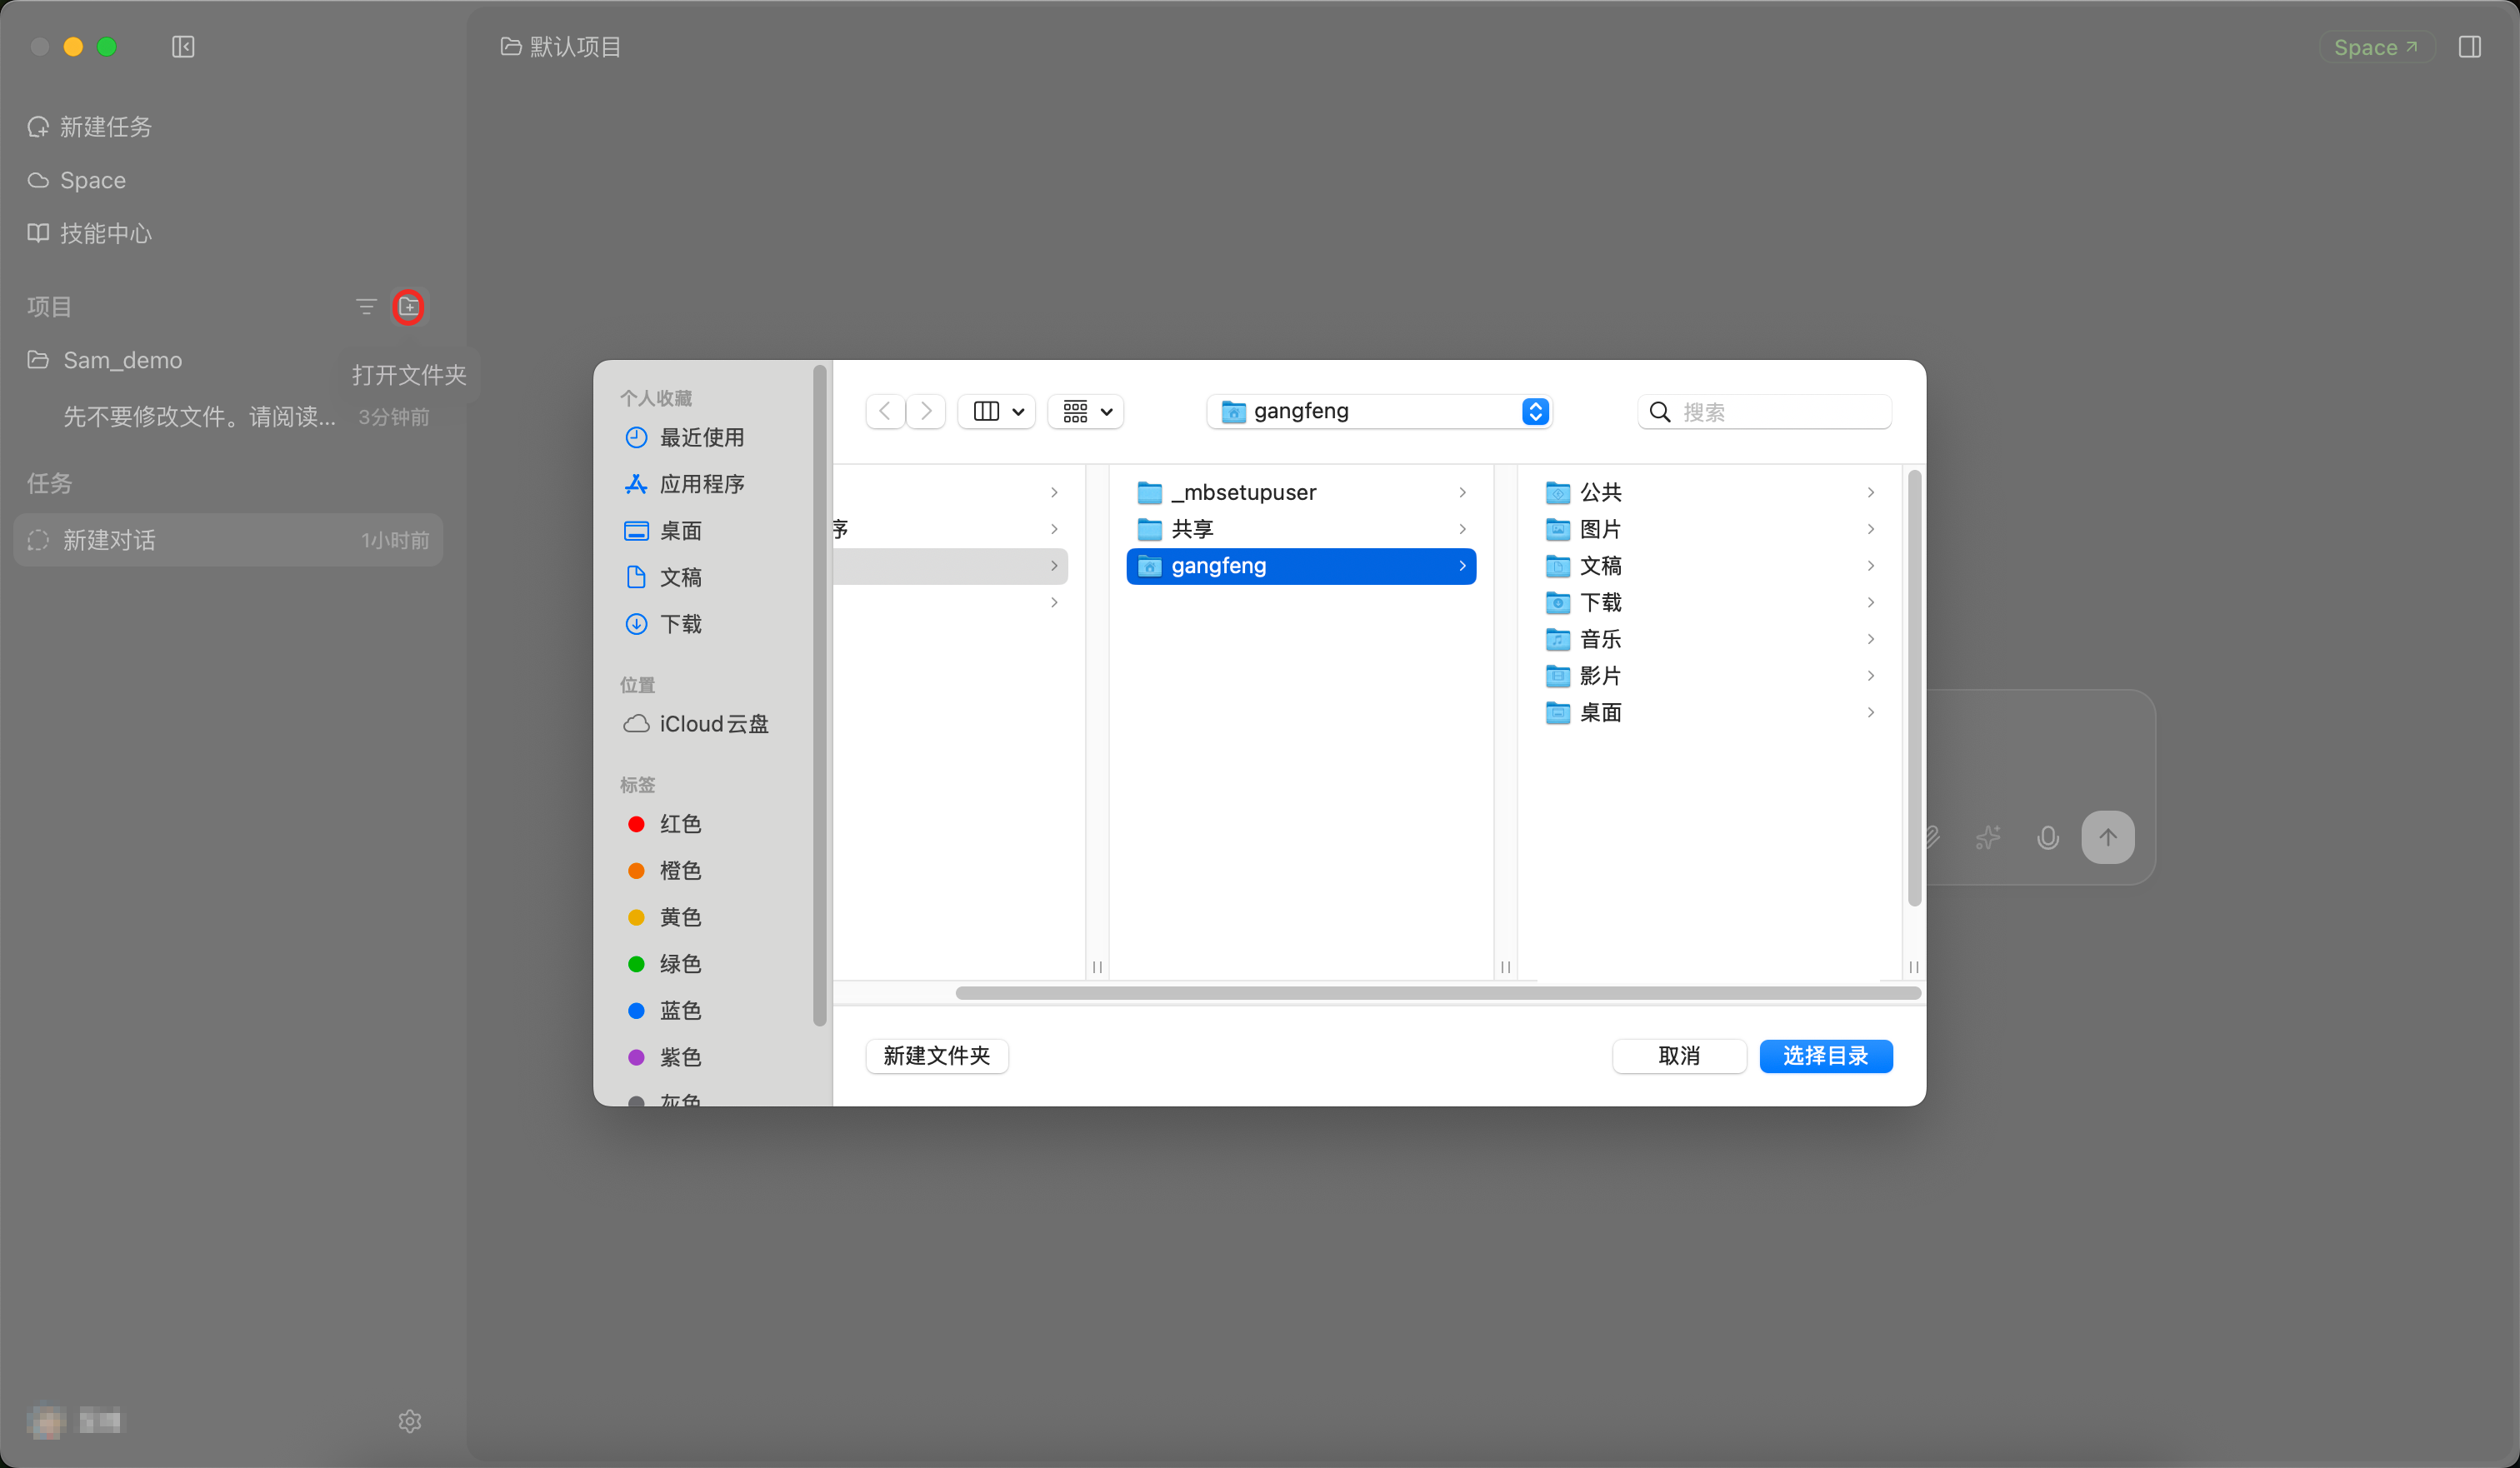Expand the 共享 folder chevron
The width and height of the screenshot is (2520, 1468).
[x=1462, y=529]
